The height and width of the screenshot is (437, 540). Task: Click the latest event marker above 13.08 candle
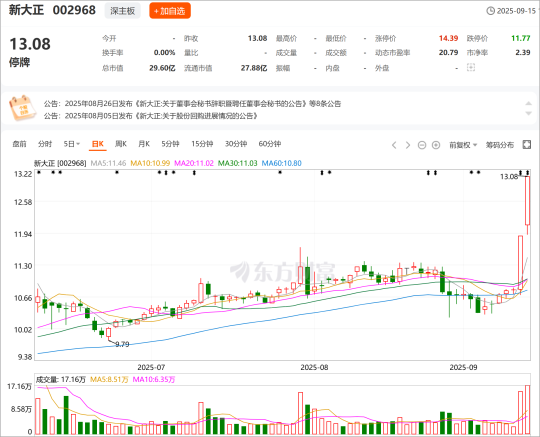527,172
